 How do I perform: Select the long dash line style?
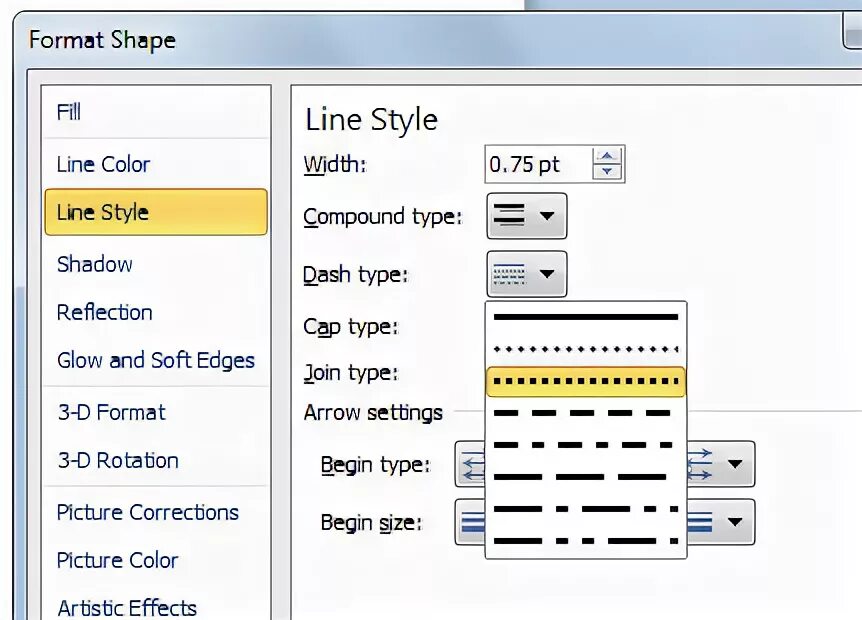[x=585, y=477]
